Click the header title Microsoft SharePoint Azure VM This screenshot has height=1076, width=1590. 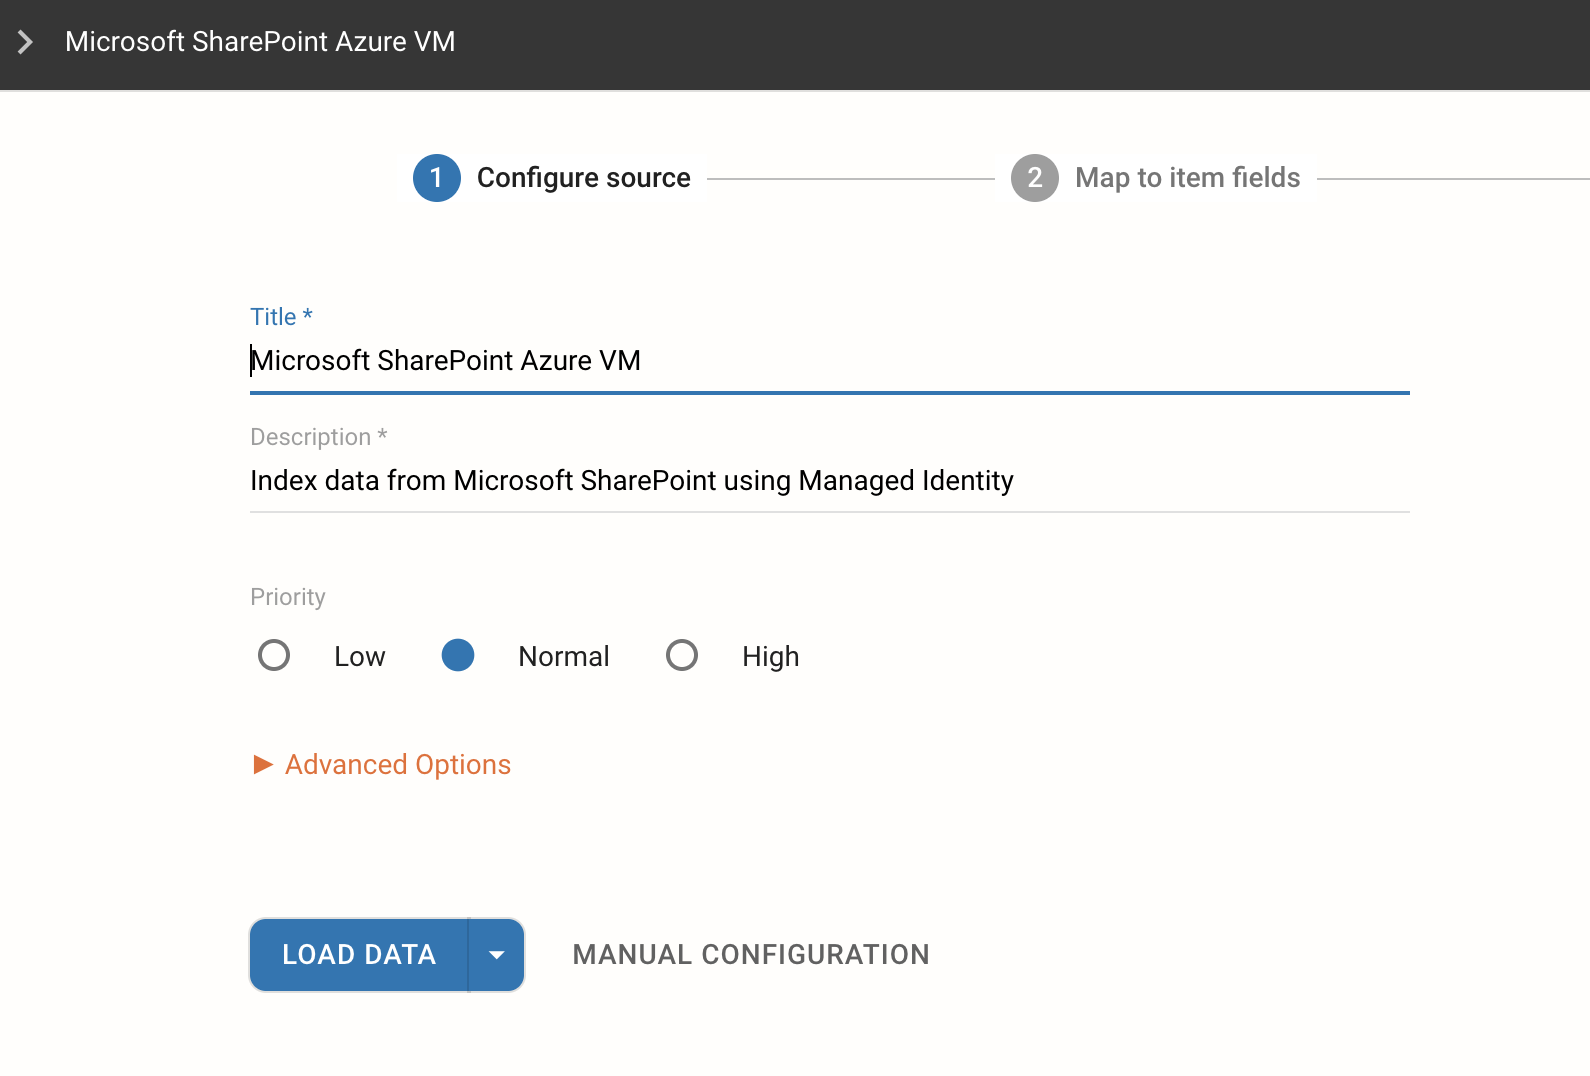[260, 42]
